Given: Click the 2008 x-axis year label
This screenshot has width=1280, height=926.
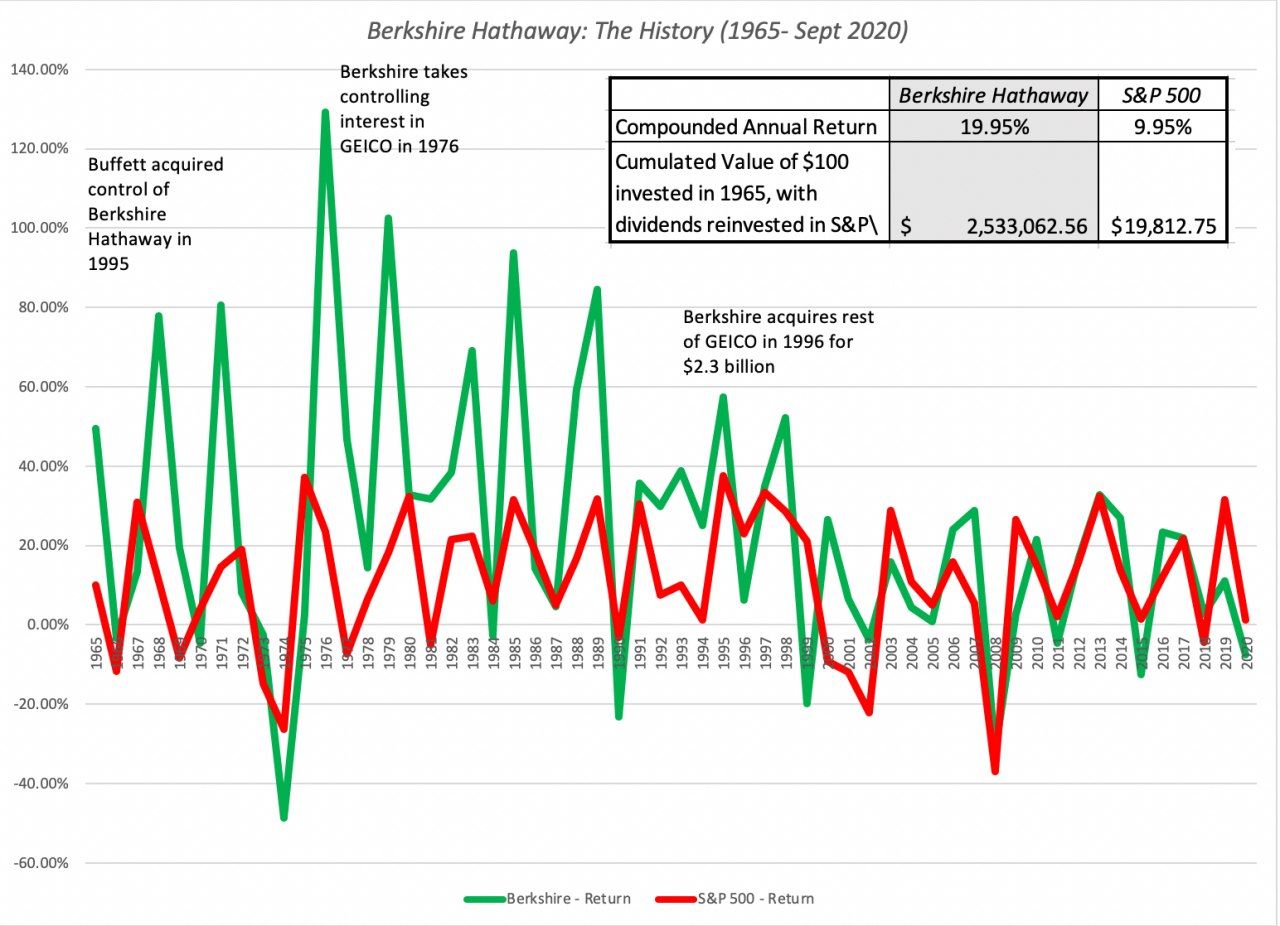Looking at the screenshot, I should click(x=995, y=655).
